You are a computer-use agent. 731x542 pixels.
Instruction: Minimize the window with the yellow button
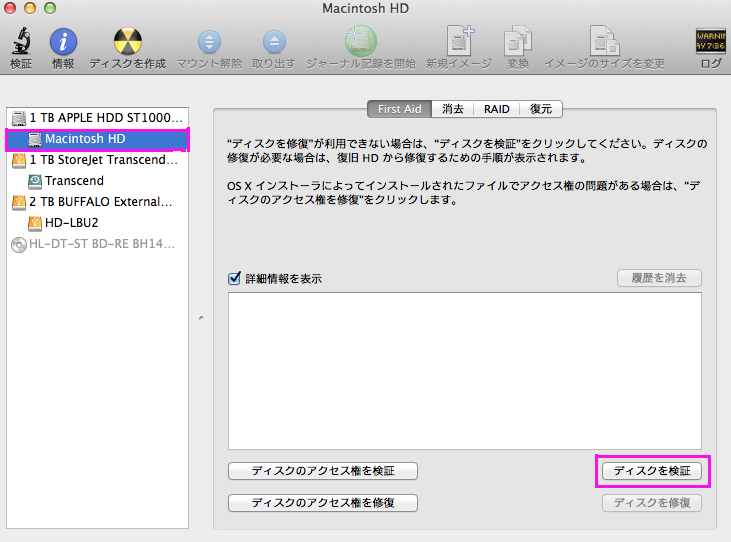(x=30, y=8)
